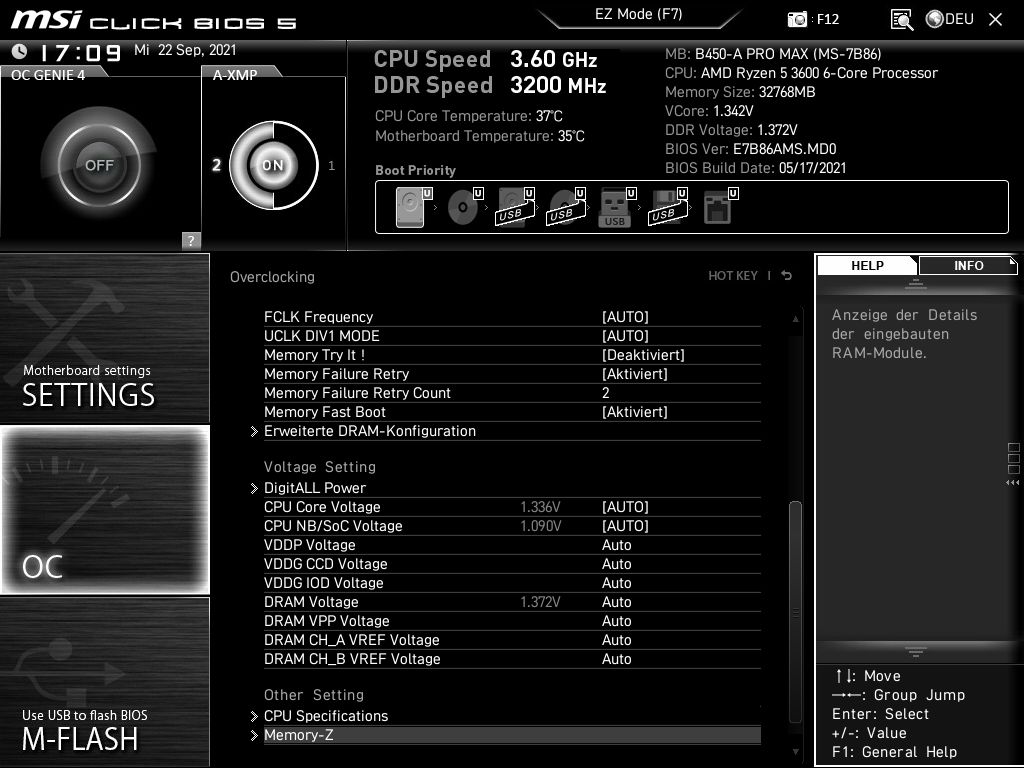Enable Memory Try It! setting
Viewport: 1024px width, 768px height.
coord(642,355)
